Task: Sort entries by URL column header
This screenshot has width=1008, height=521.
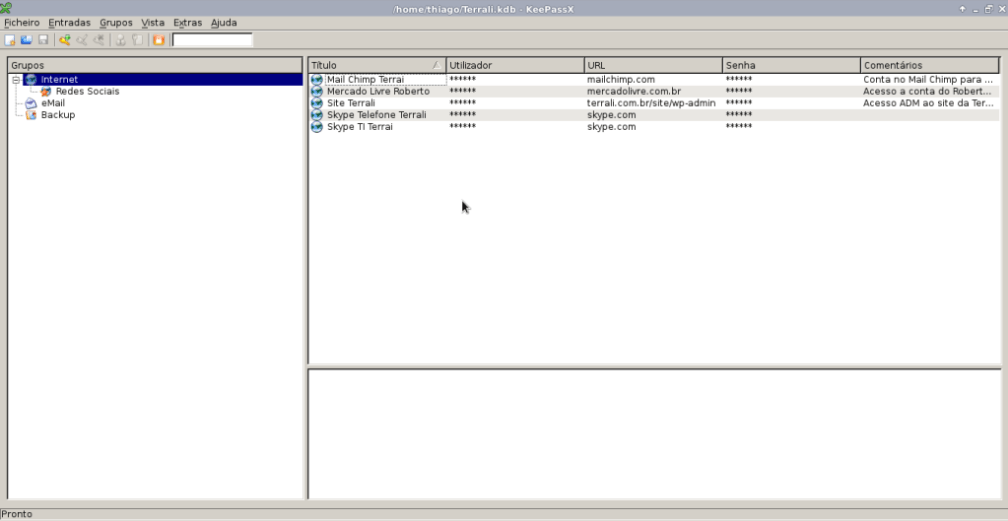Action: [x=652, y=65]
